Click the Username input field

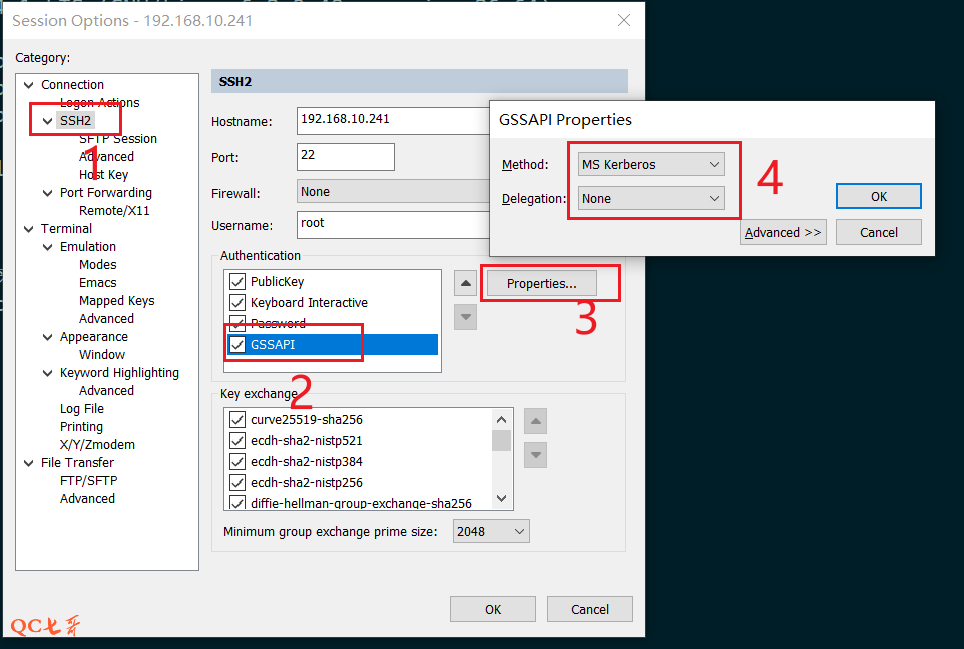tap(390, 224)
